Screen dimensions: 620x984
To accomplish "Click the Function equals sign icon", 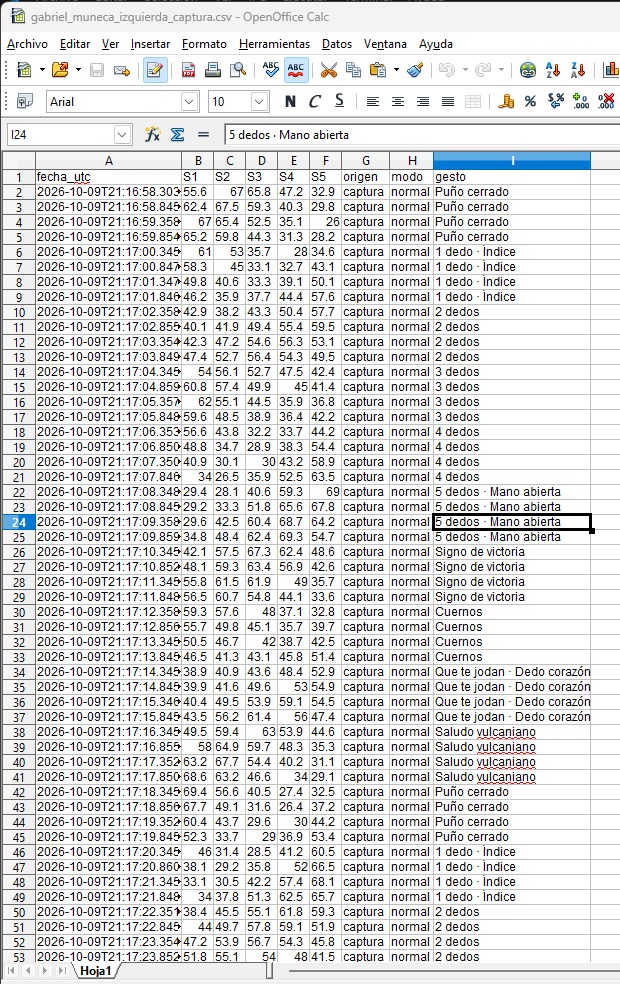I will click(203, 134).
